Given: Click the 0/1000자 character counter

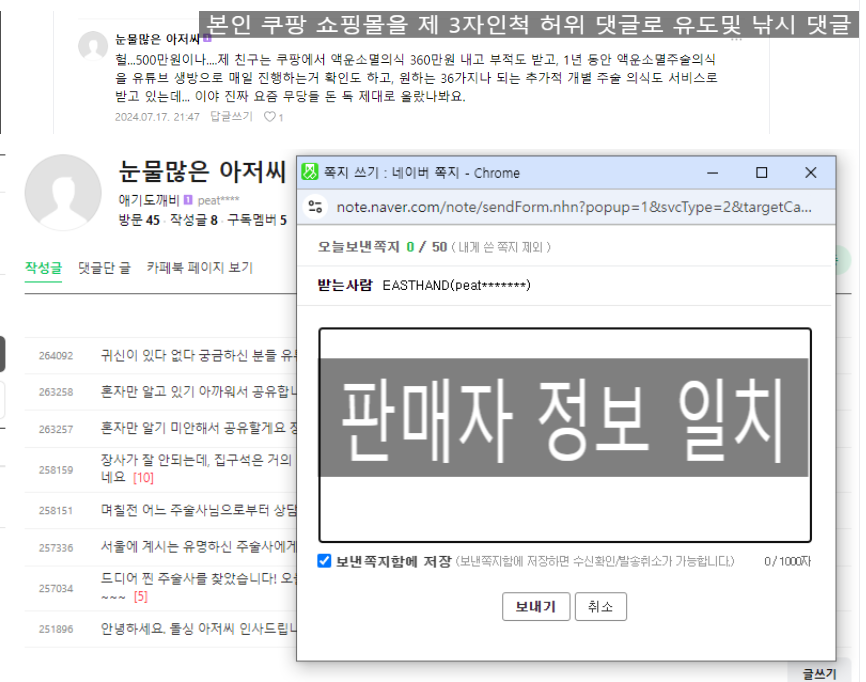Looking at the screenshot, I should (788, 561).
